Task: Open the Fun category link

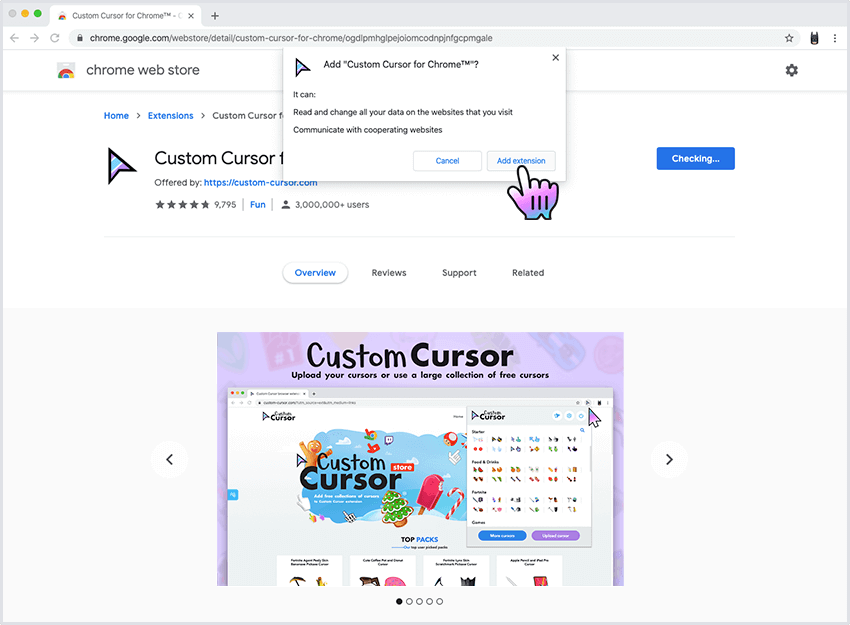Action: pyautogui.click(x=257, y=204)
